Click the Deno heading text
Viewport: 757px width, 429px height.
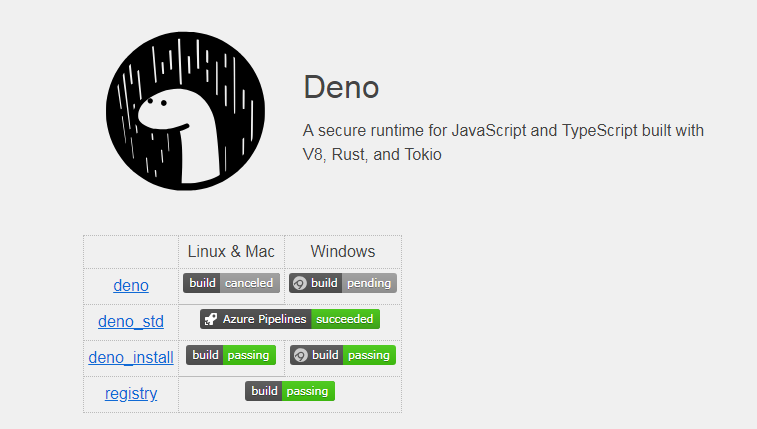tap(341, 87)
